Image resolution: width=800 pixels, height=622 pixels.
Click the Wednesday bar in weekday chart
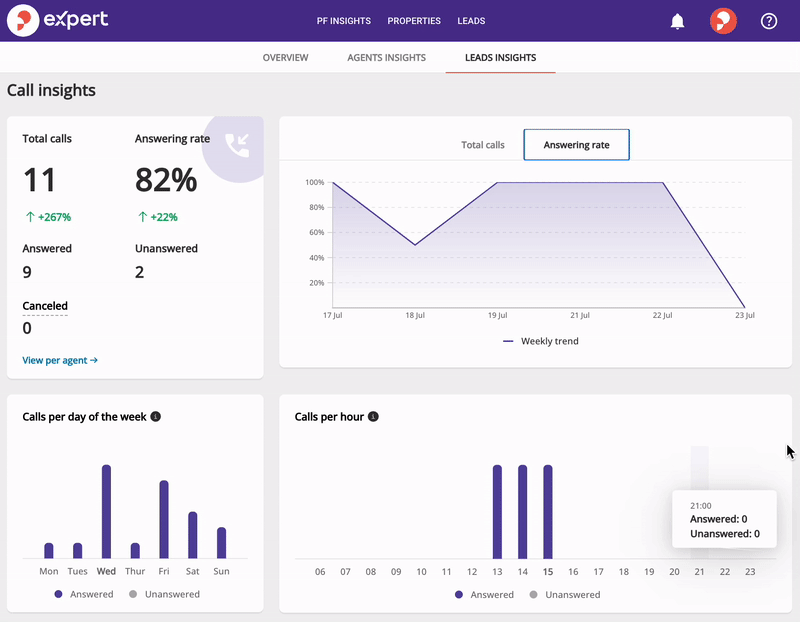coord(106,511)
